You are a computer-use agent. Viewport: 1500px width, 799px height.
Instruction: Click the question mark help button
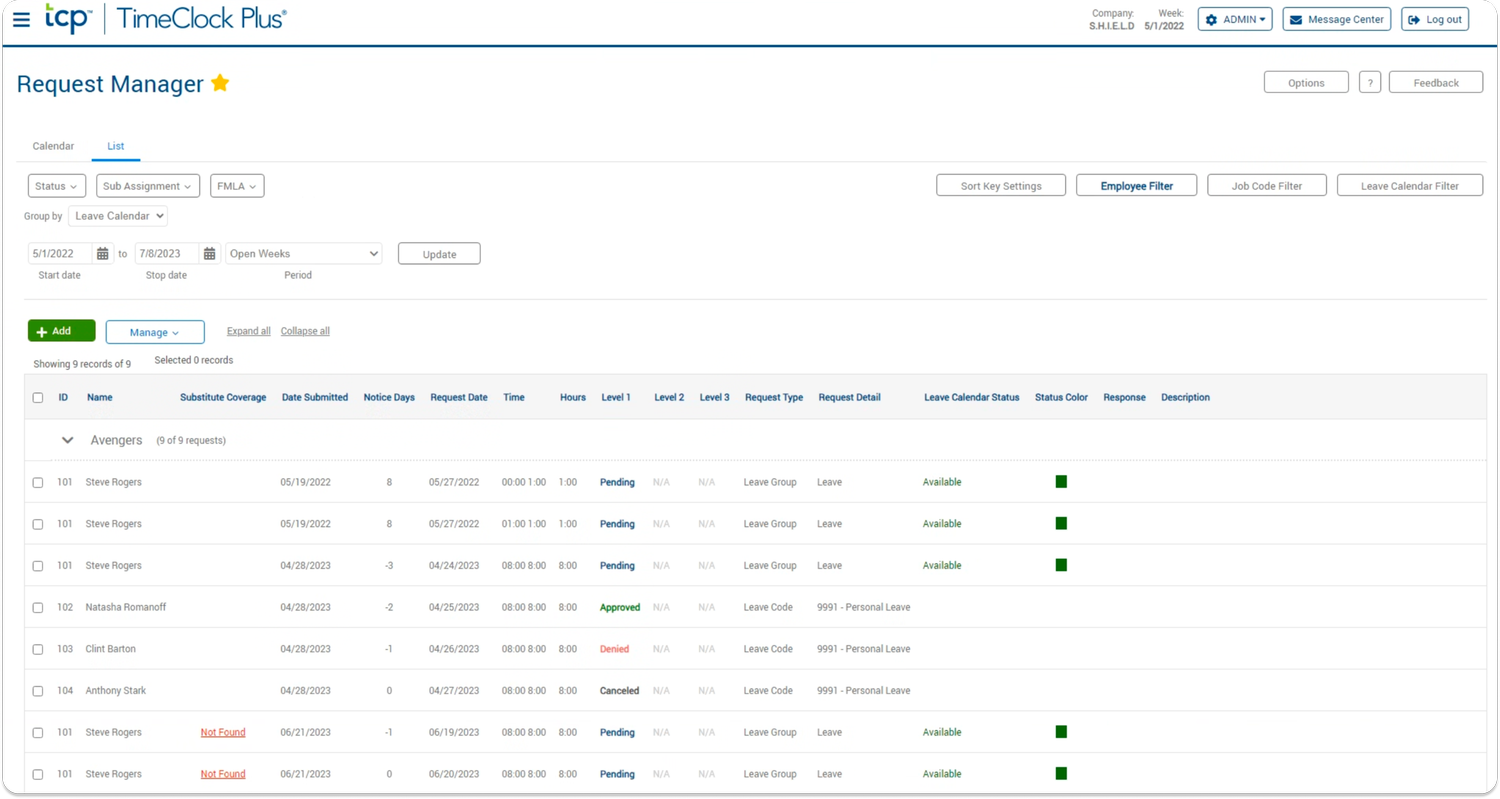point(1369,83)
